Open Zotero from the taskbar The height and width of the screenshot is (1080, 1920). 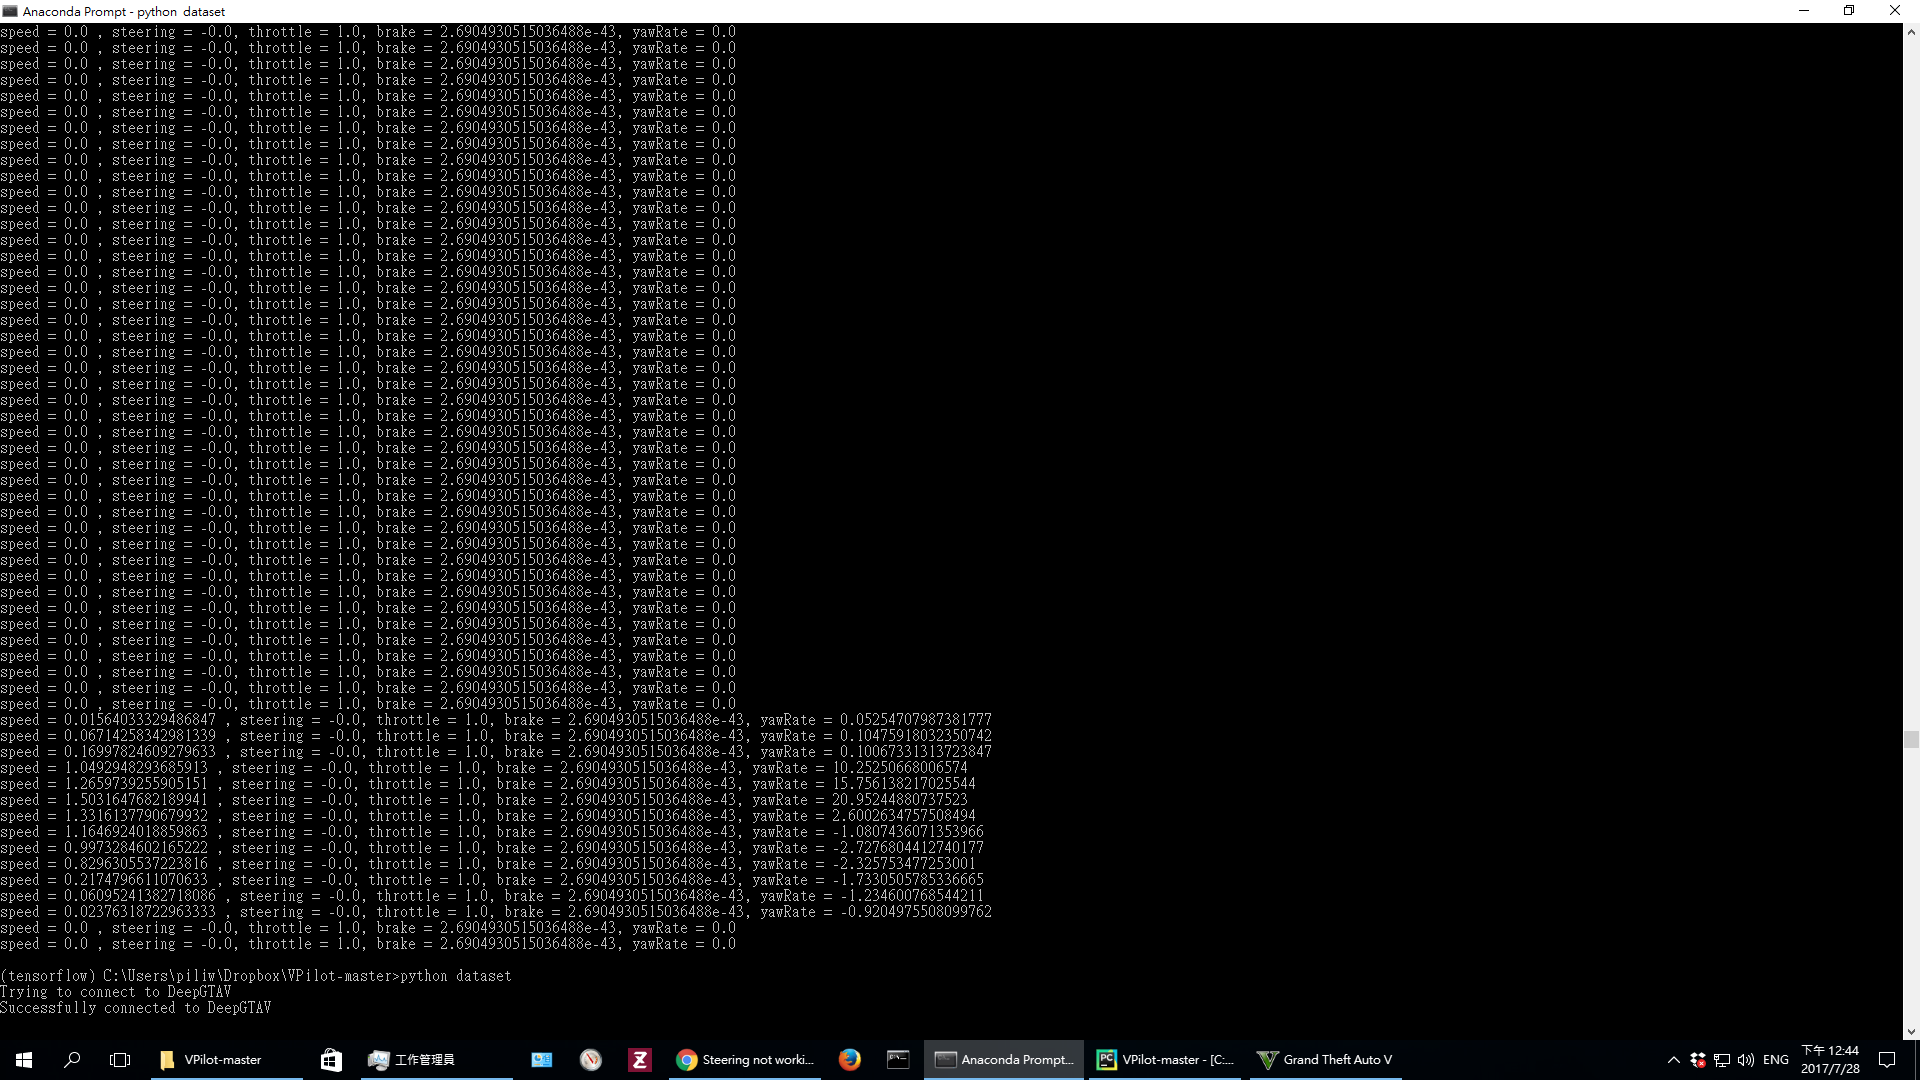click(x=640, y=1060)
